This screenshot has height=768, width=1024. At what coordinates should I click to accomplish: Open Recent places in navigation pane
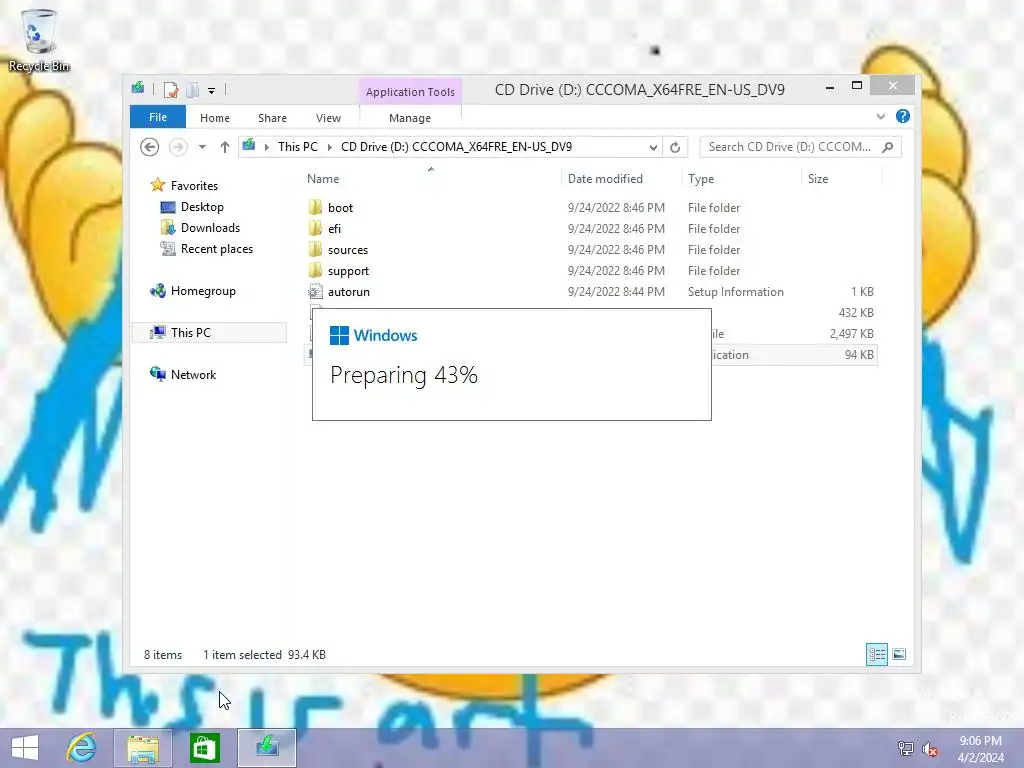pyautogui.click(x=217, y=249)
